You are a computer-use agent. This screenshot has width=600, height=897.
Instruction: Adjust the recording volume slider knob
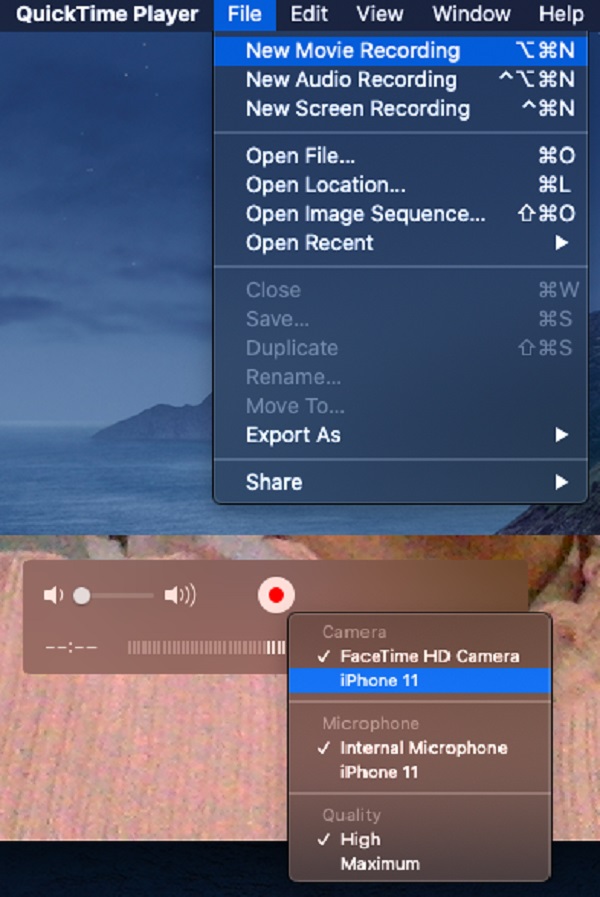82,596
